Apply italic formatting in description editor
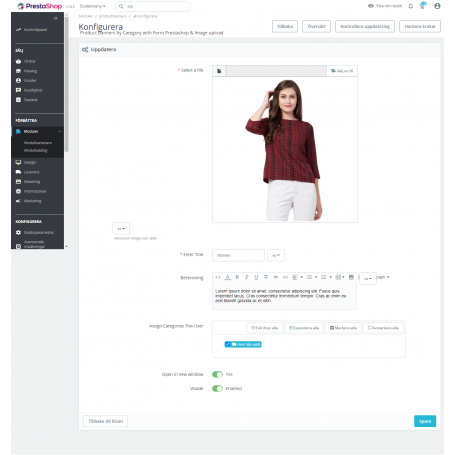 247,277
